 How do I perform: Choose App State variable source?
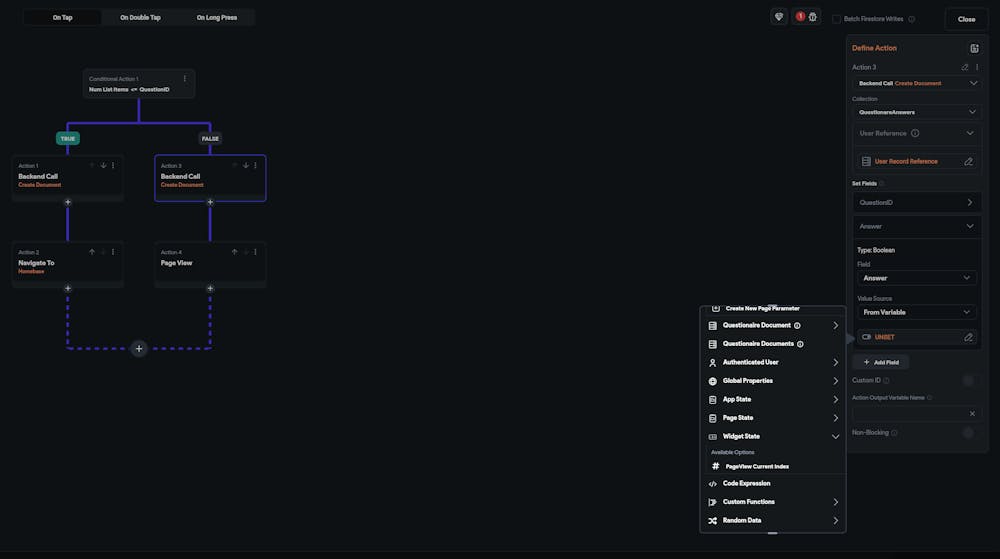click(x=773, y=400)
